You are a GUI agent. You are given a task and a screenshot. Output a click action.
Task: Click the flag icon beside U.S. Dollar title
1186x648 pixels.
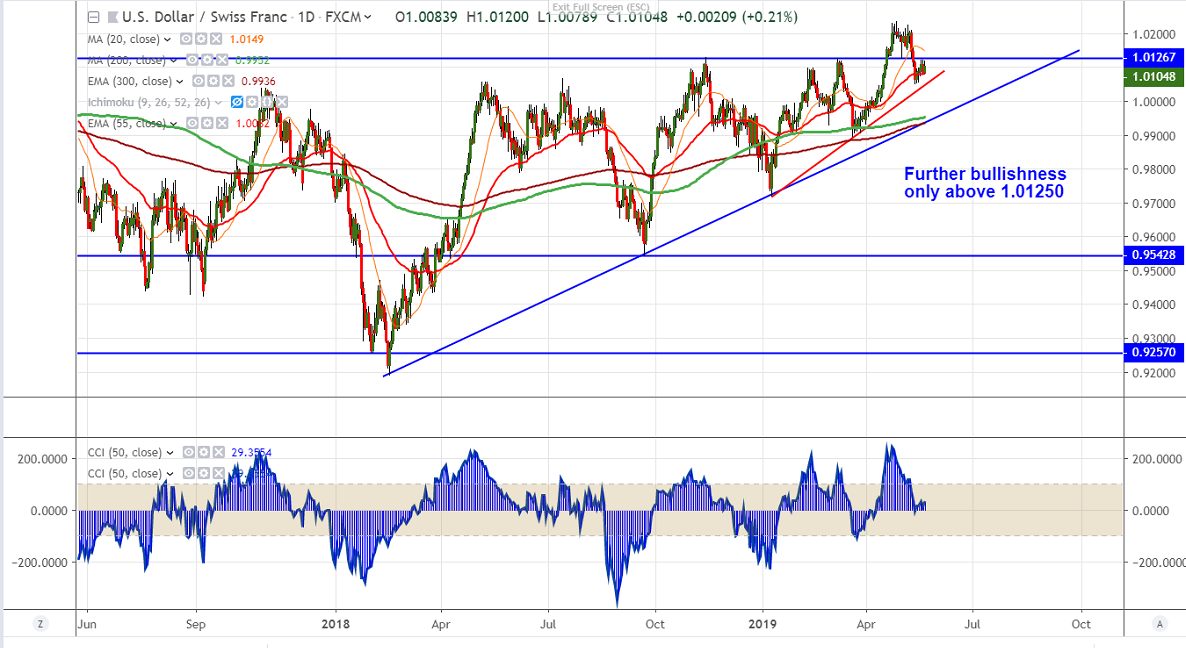(x=112, y=17)
